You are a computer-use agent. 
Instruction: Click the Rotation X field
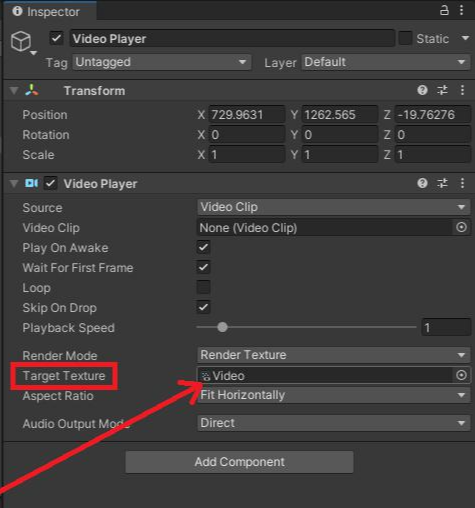pos(247,135)
